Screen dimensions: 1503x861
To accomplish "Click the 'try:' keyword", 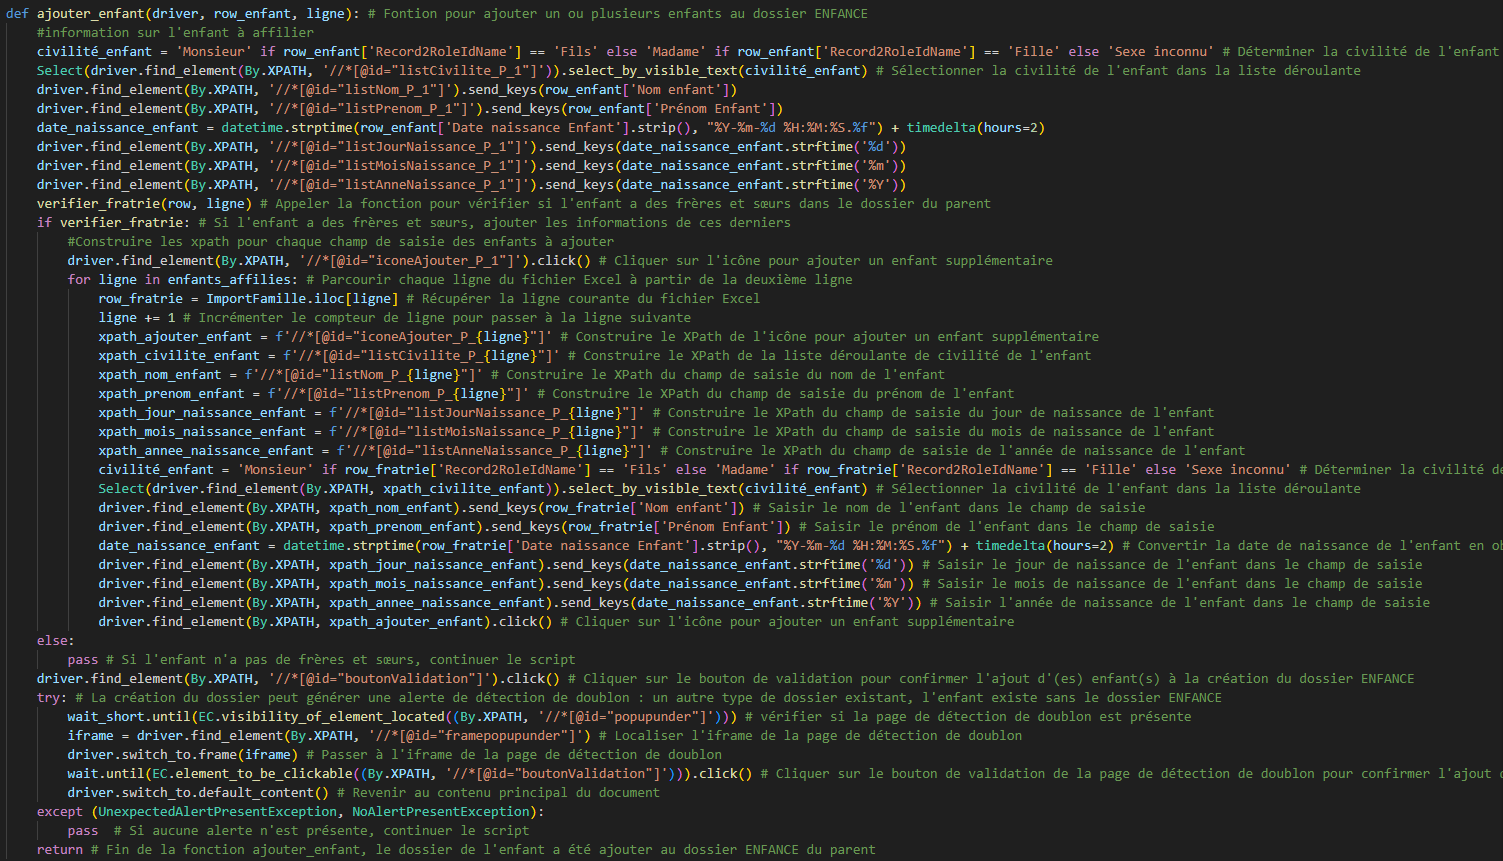I will click(x=52, y=698).
